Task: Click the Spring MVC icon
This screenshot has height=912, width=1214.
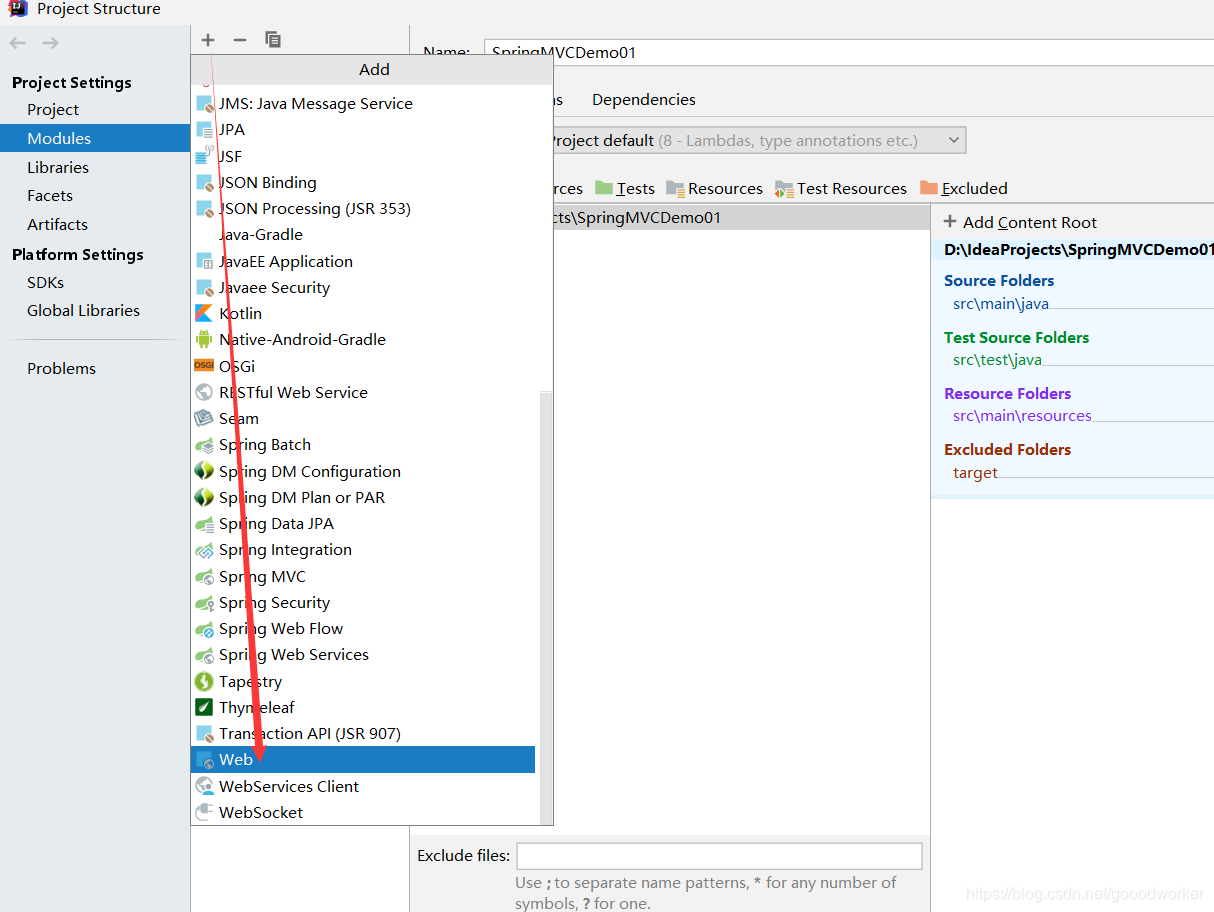Action: pos(204,576)
